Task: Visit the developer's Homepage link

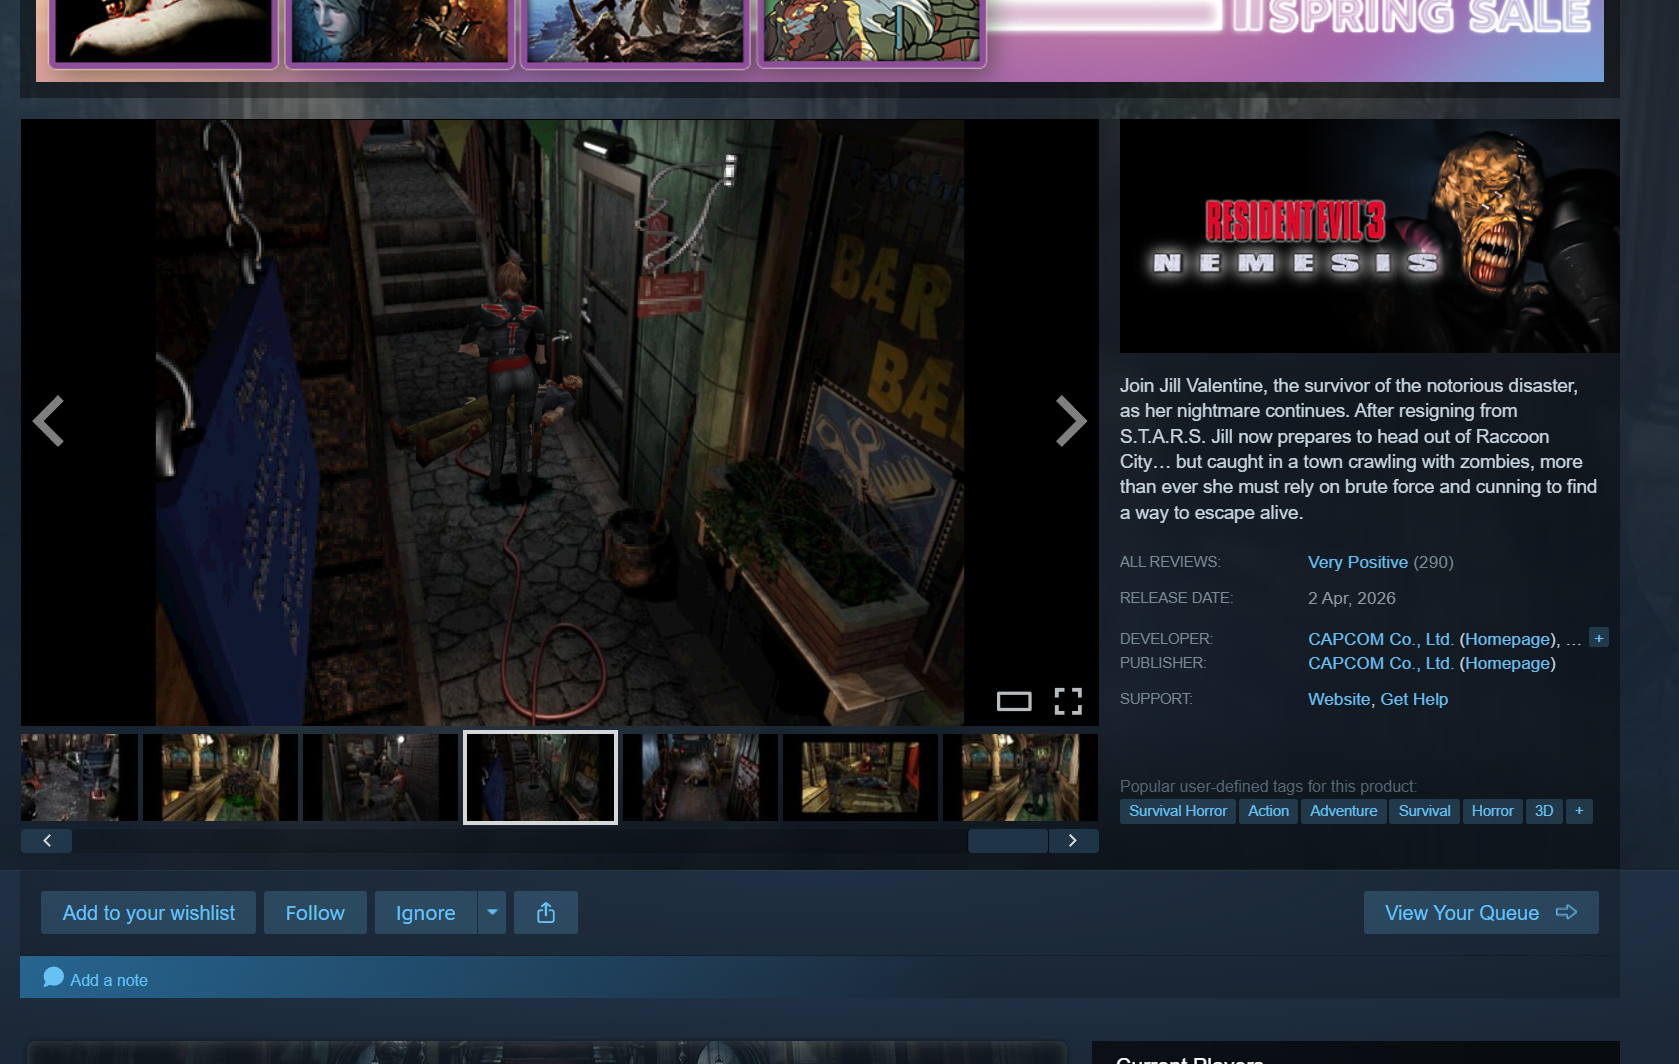Action: [1508, 639]
